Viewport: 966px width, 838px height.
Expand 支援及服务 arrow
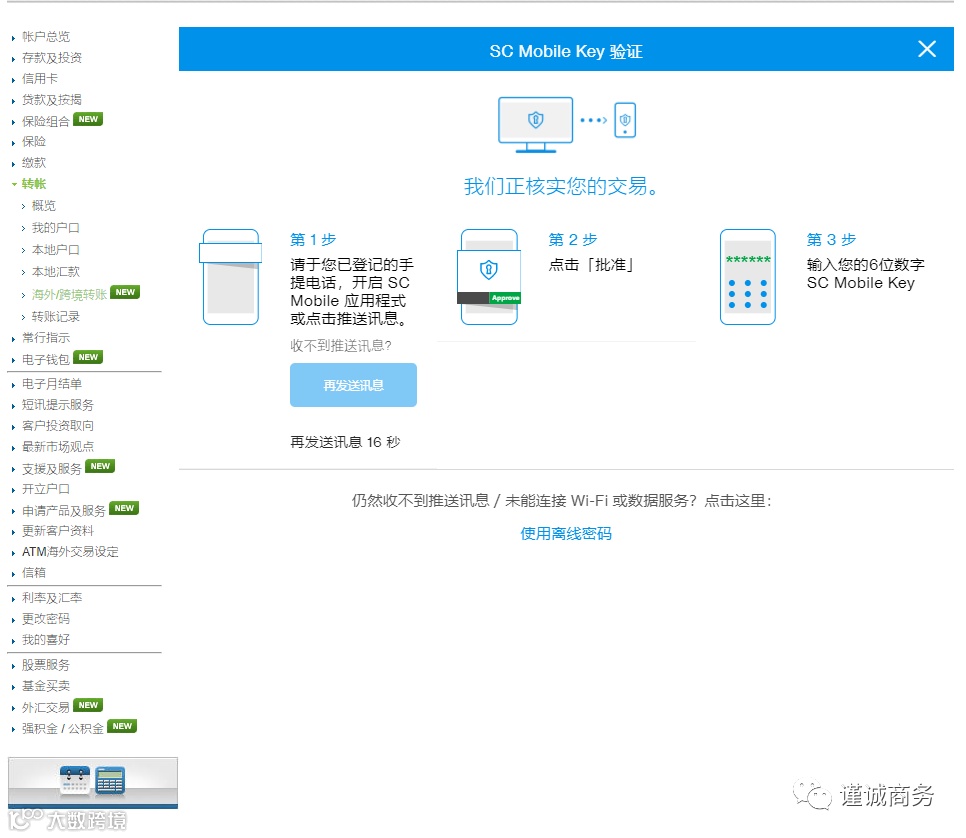click(14, 470)
